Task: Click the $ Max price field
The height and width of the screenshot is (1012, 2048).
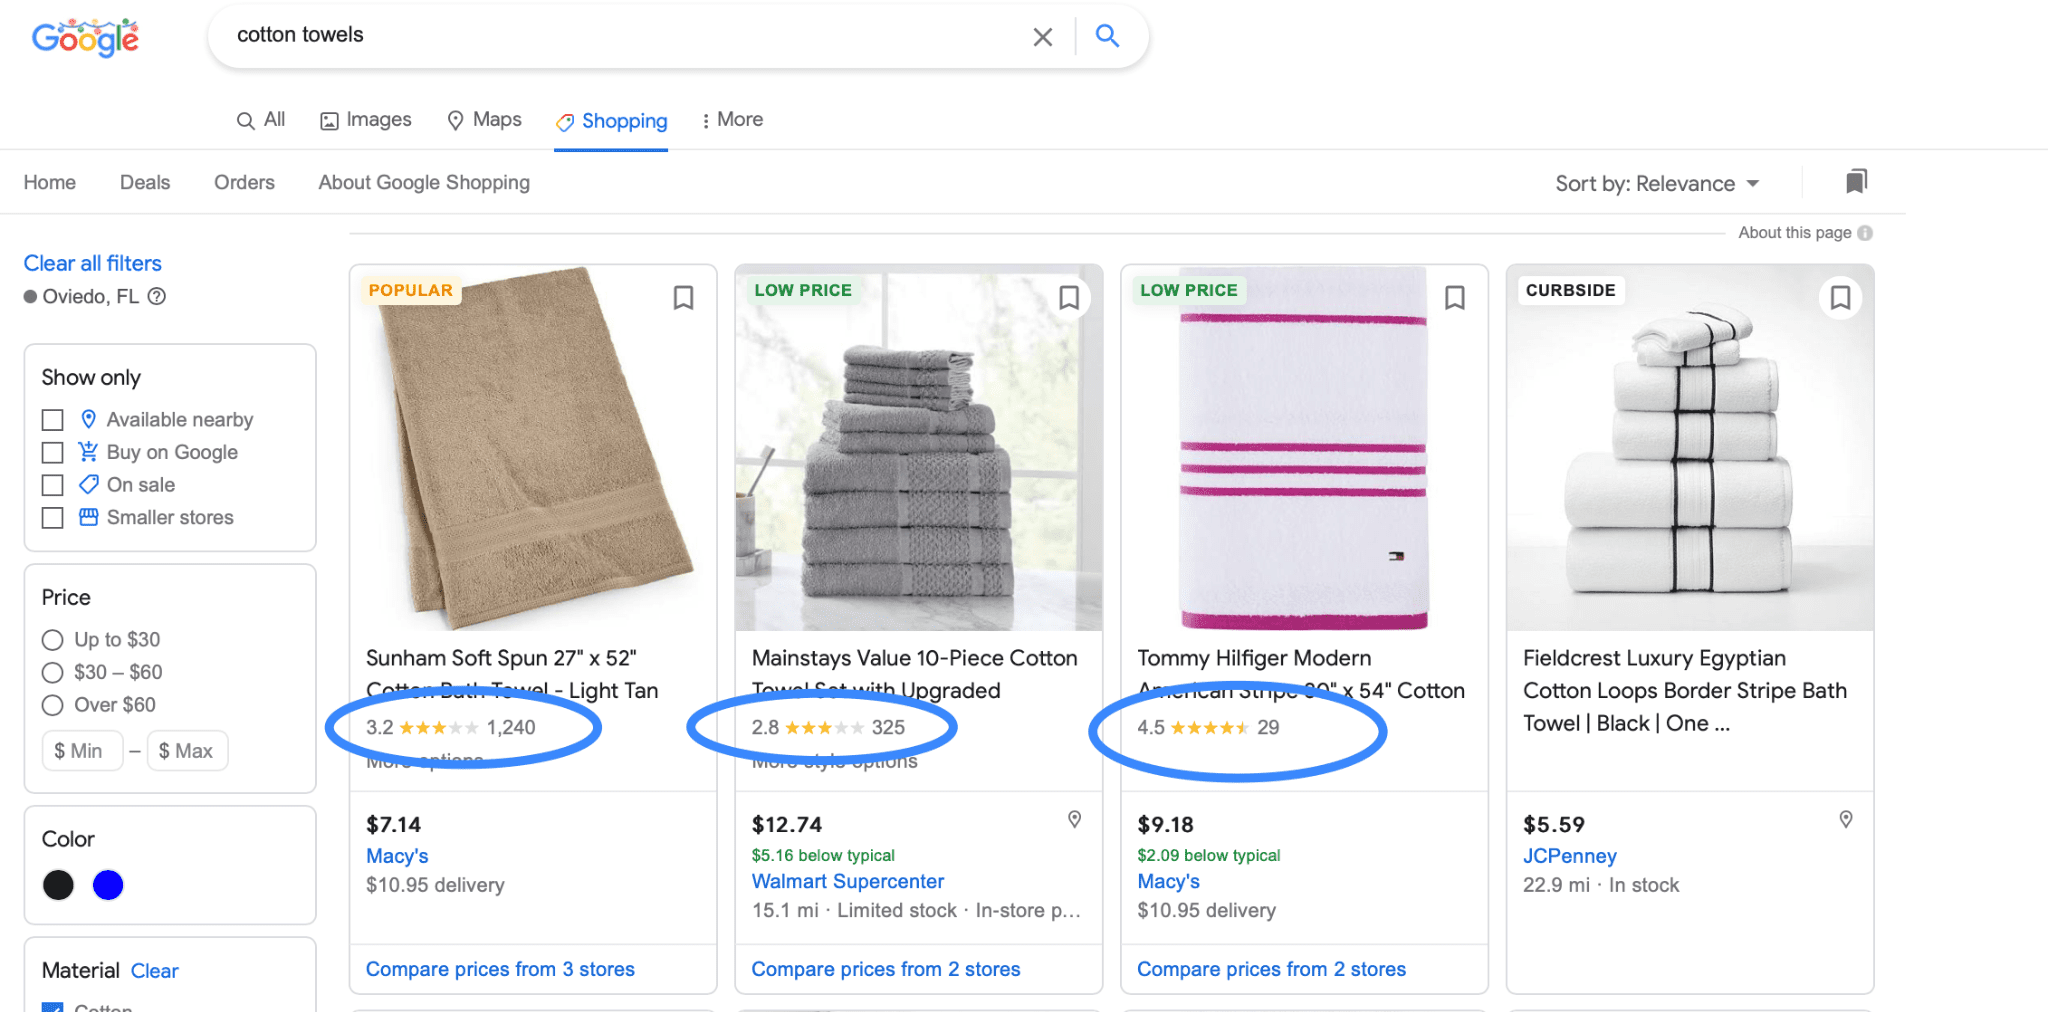Action: coord(188,751)
